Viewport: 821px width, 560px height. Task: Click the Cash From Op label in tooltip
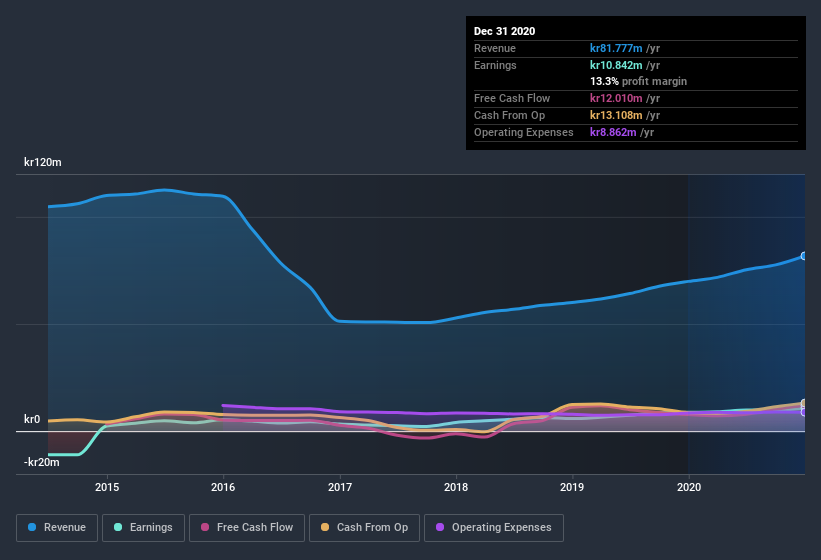coord(509,115)
